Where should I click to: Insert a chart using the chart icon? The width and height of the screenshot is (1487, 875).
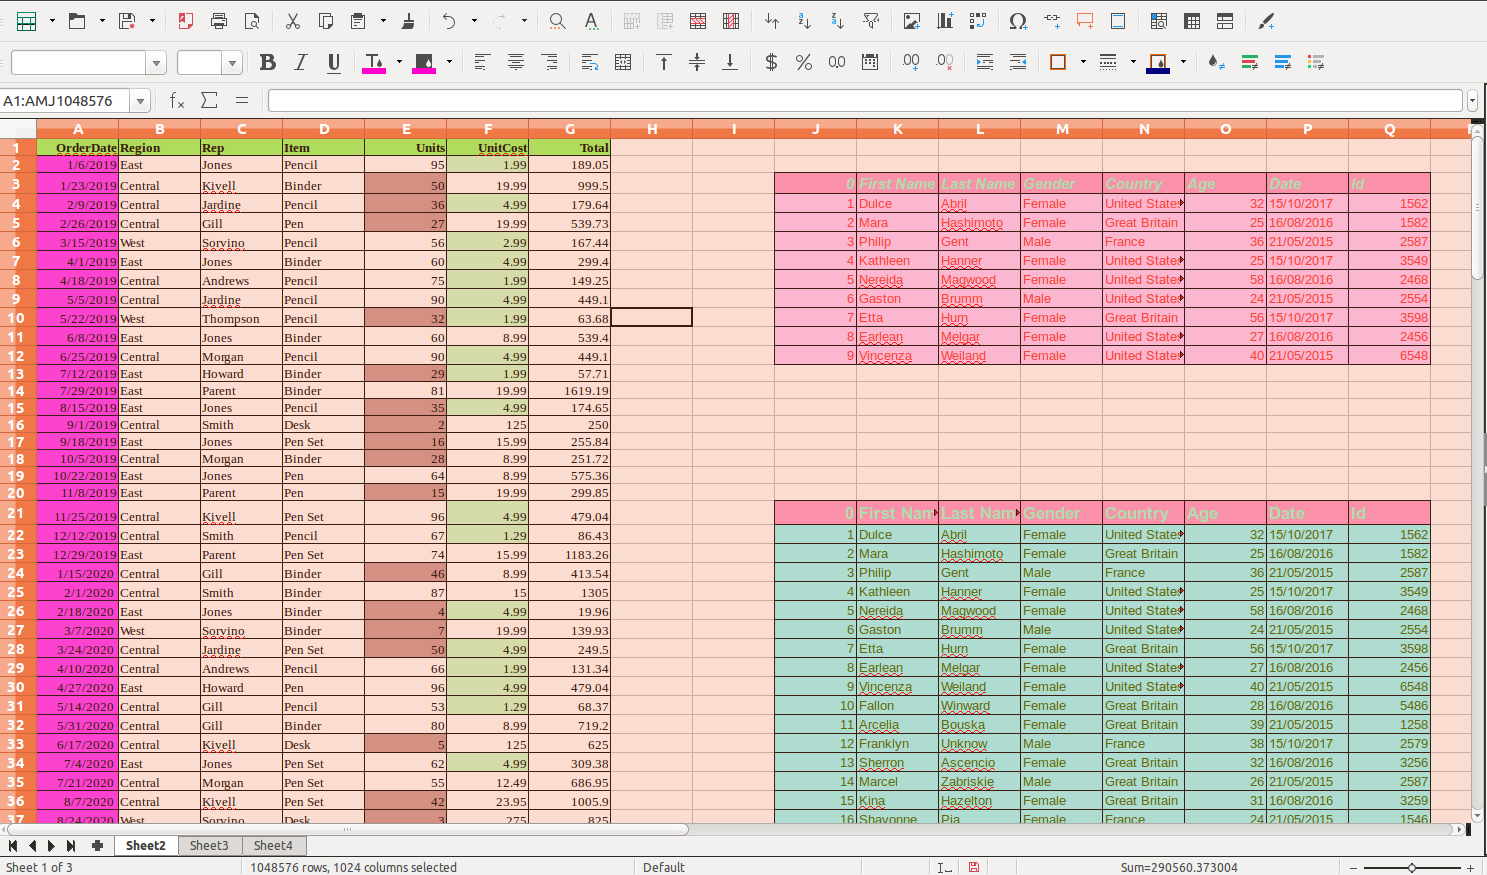click(944, 21)
